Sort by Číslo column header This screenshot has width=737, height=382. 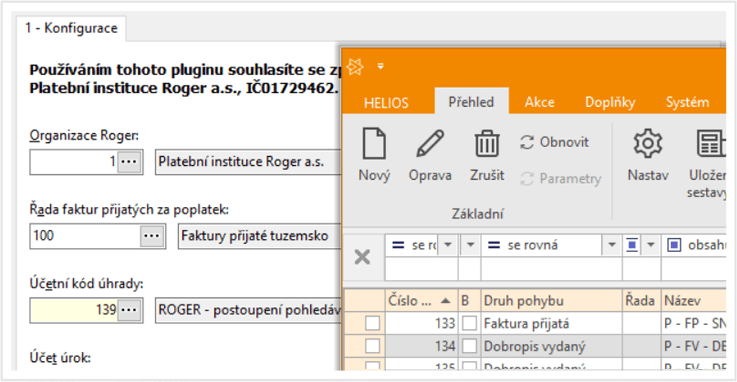pyautogui.click(x=421, y=301)
